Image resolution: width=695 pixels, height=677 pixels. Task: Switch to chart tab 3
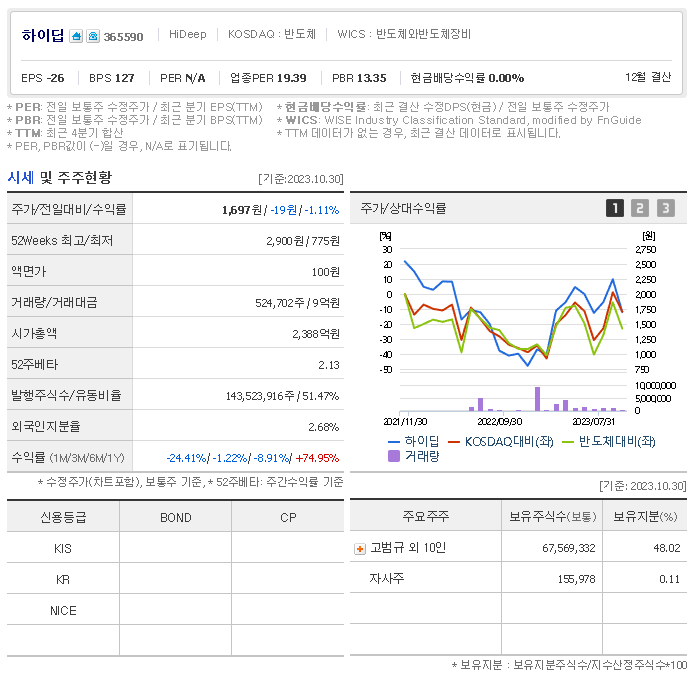[665, 208]
